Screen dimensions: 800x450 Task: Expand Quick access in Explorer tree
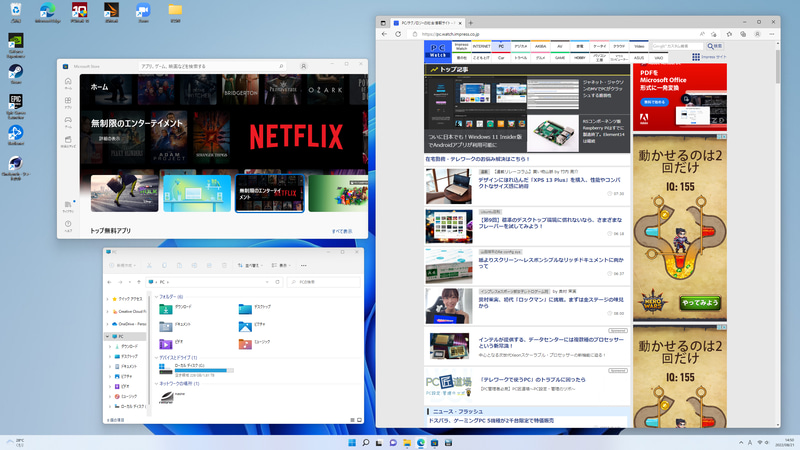pos(108,299)
